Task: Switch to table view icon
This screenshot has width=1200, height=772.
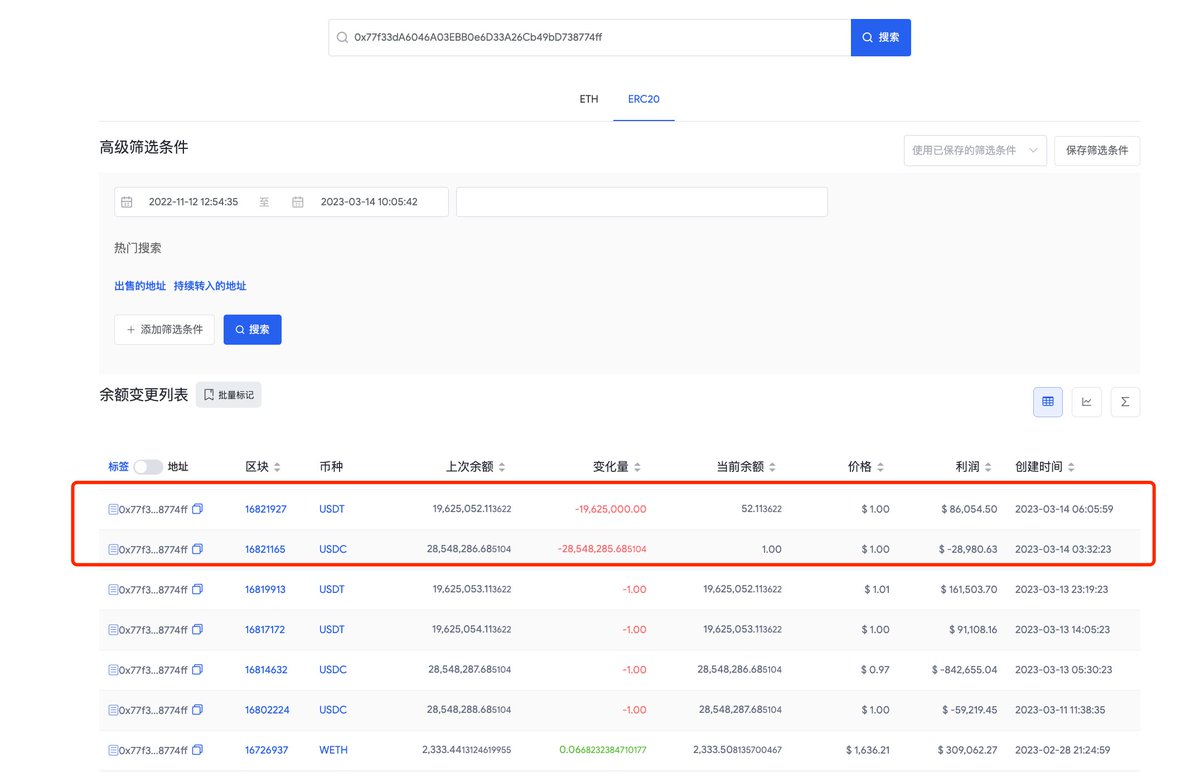Action: click(x=1048, y=402)
